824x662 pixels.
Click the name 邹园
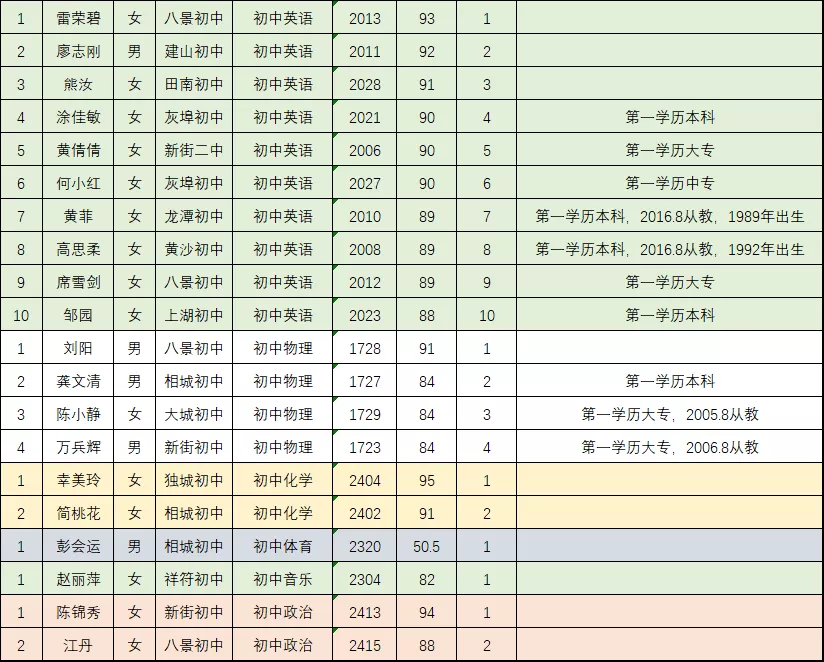coord(78,315)
